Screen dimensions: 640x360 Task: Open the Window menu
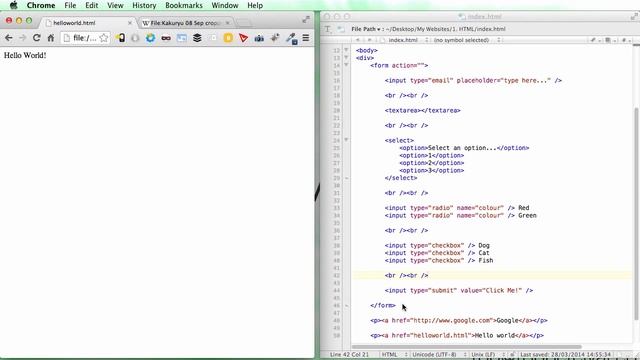point(225,5)
